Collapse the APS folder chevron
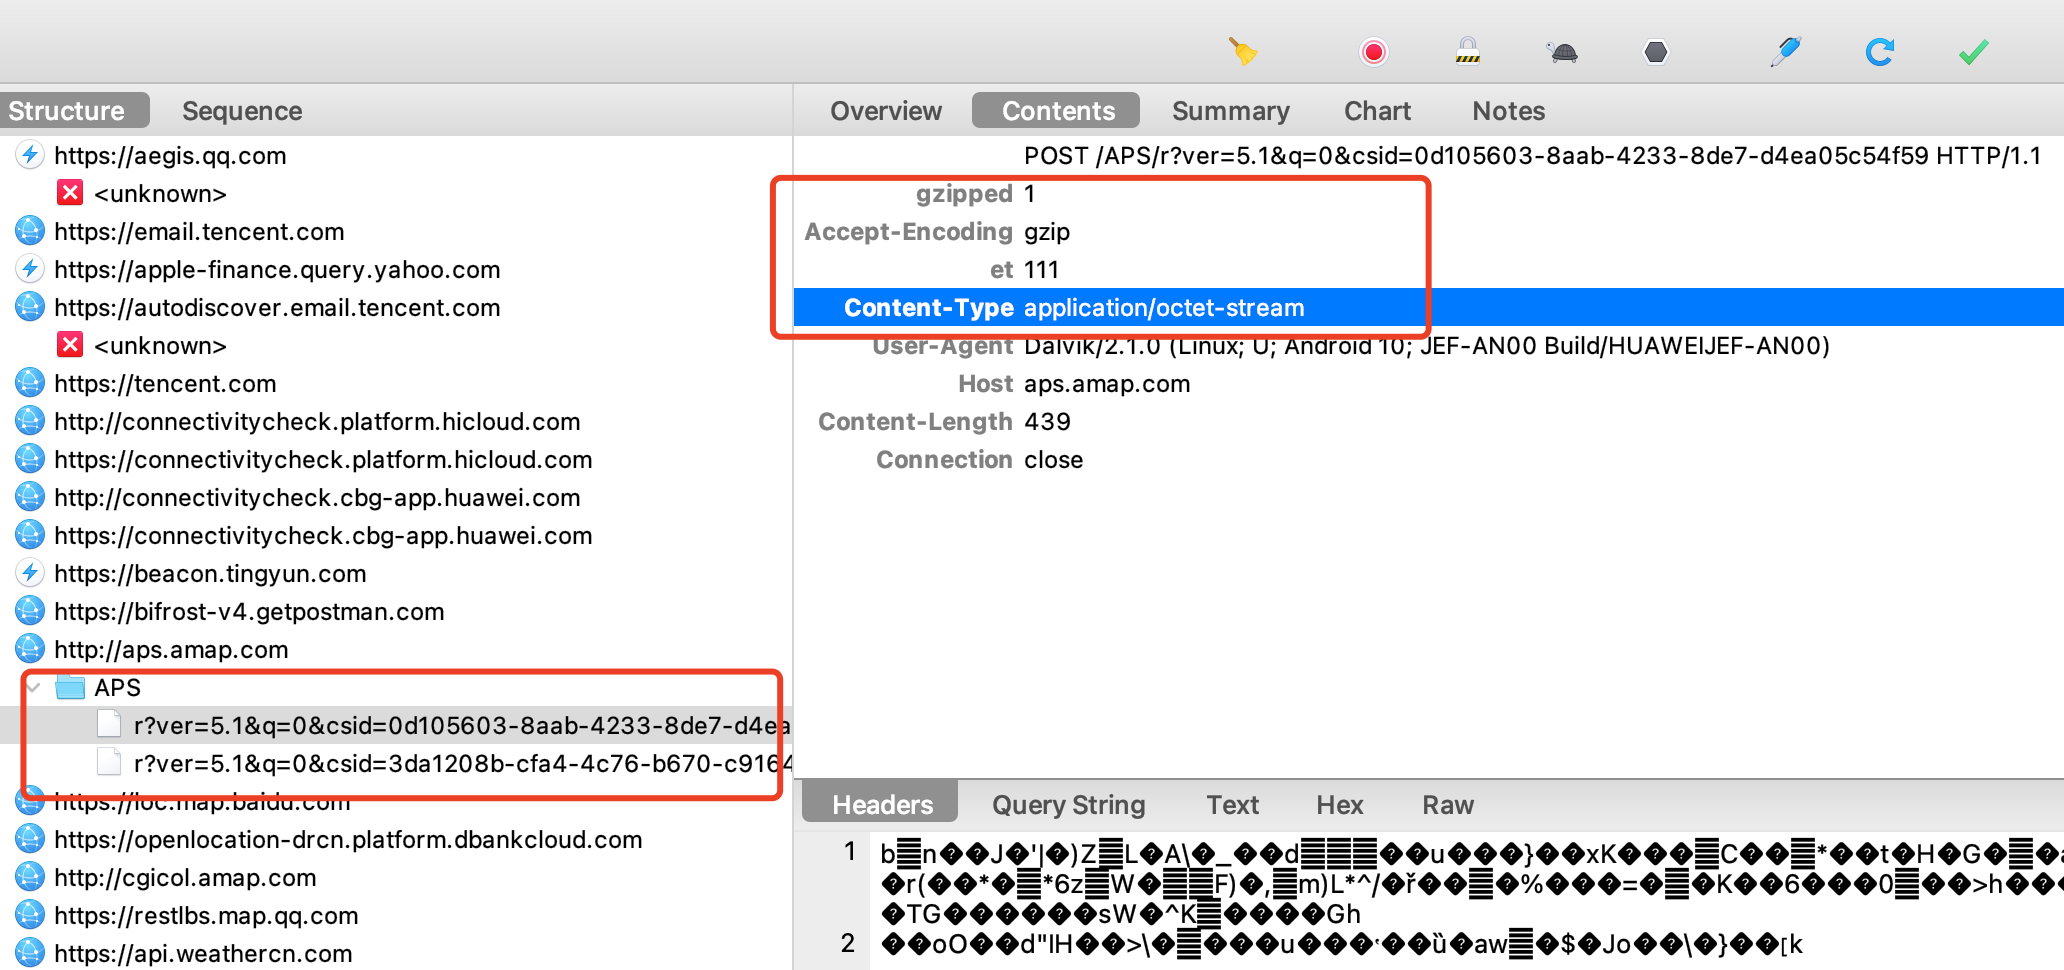The image size is (2064, 970). [34, 687]
